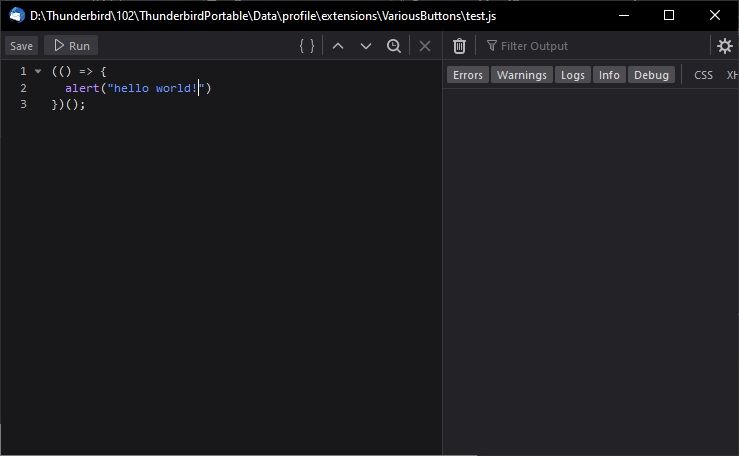This screenshot has height=456, width=739.
Task: Collapse code fold arrow on line 1
Action: click(x=38, y=72)
